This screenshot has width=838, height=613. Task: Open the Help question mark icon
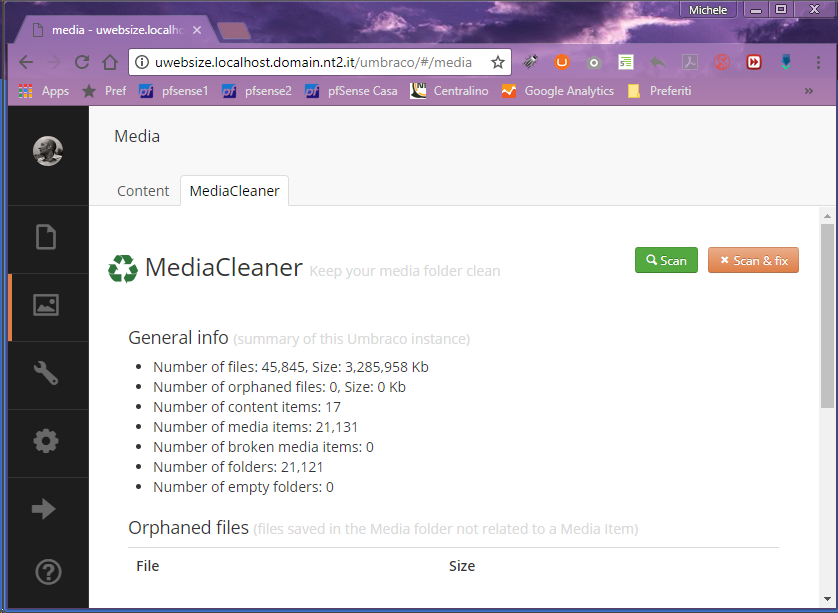48,572
